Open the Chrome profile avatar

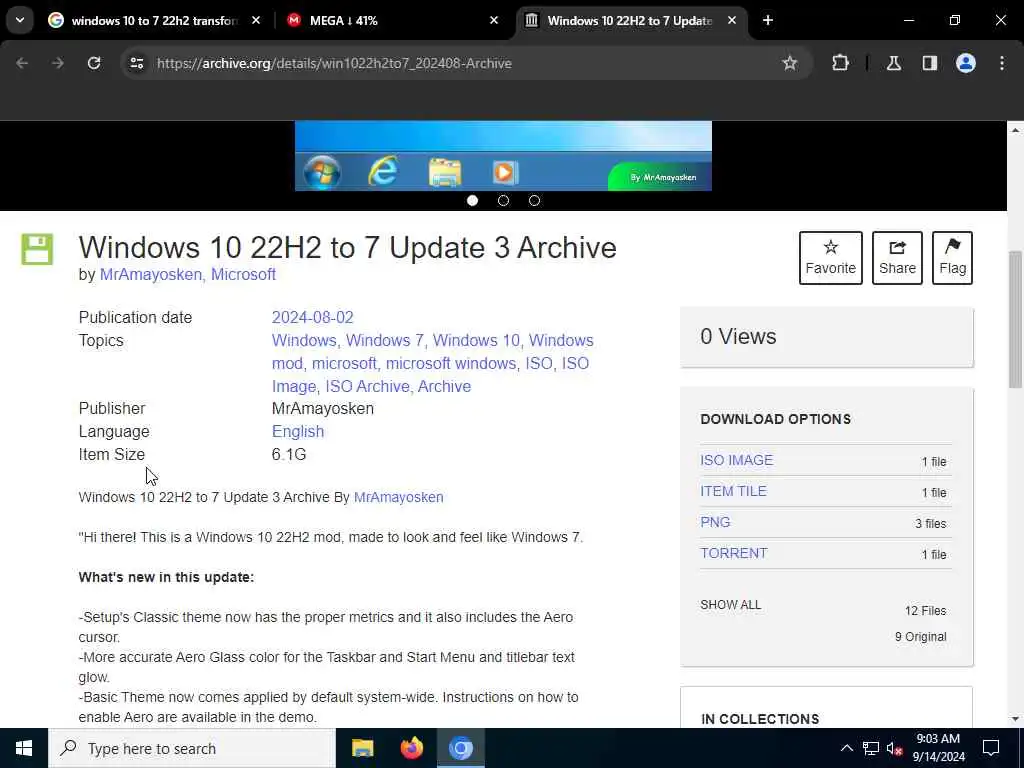coord(965,63)
